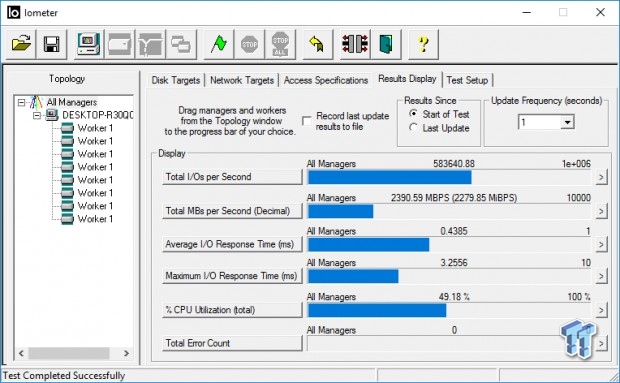Expand Average I/O Response Time arrow button
This screenshot has width=620, height=383.
click(x=601, y=244)
